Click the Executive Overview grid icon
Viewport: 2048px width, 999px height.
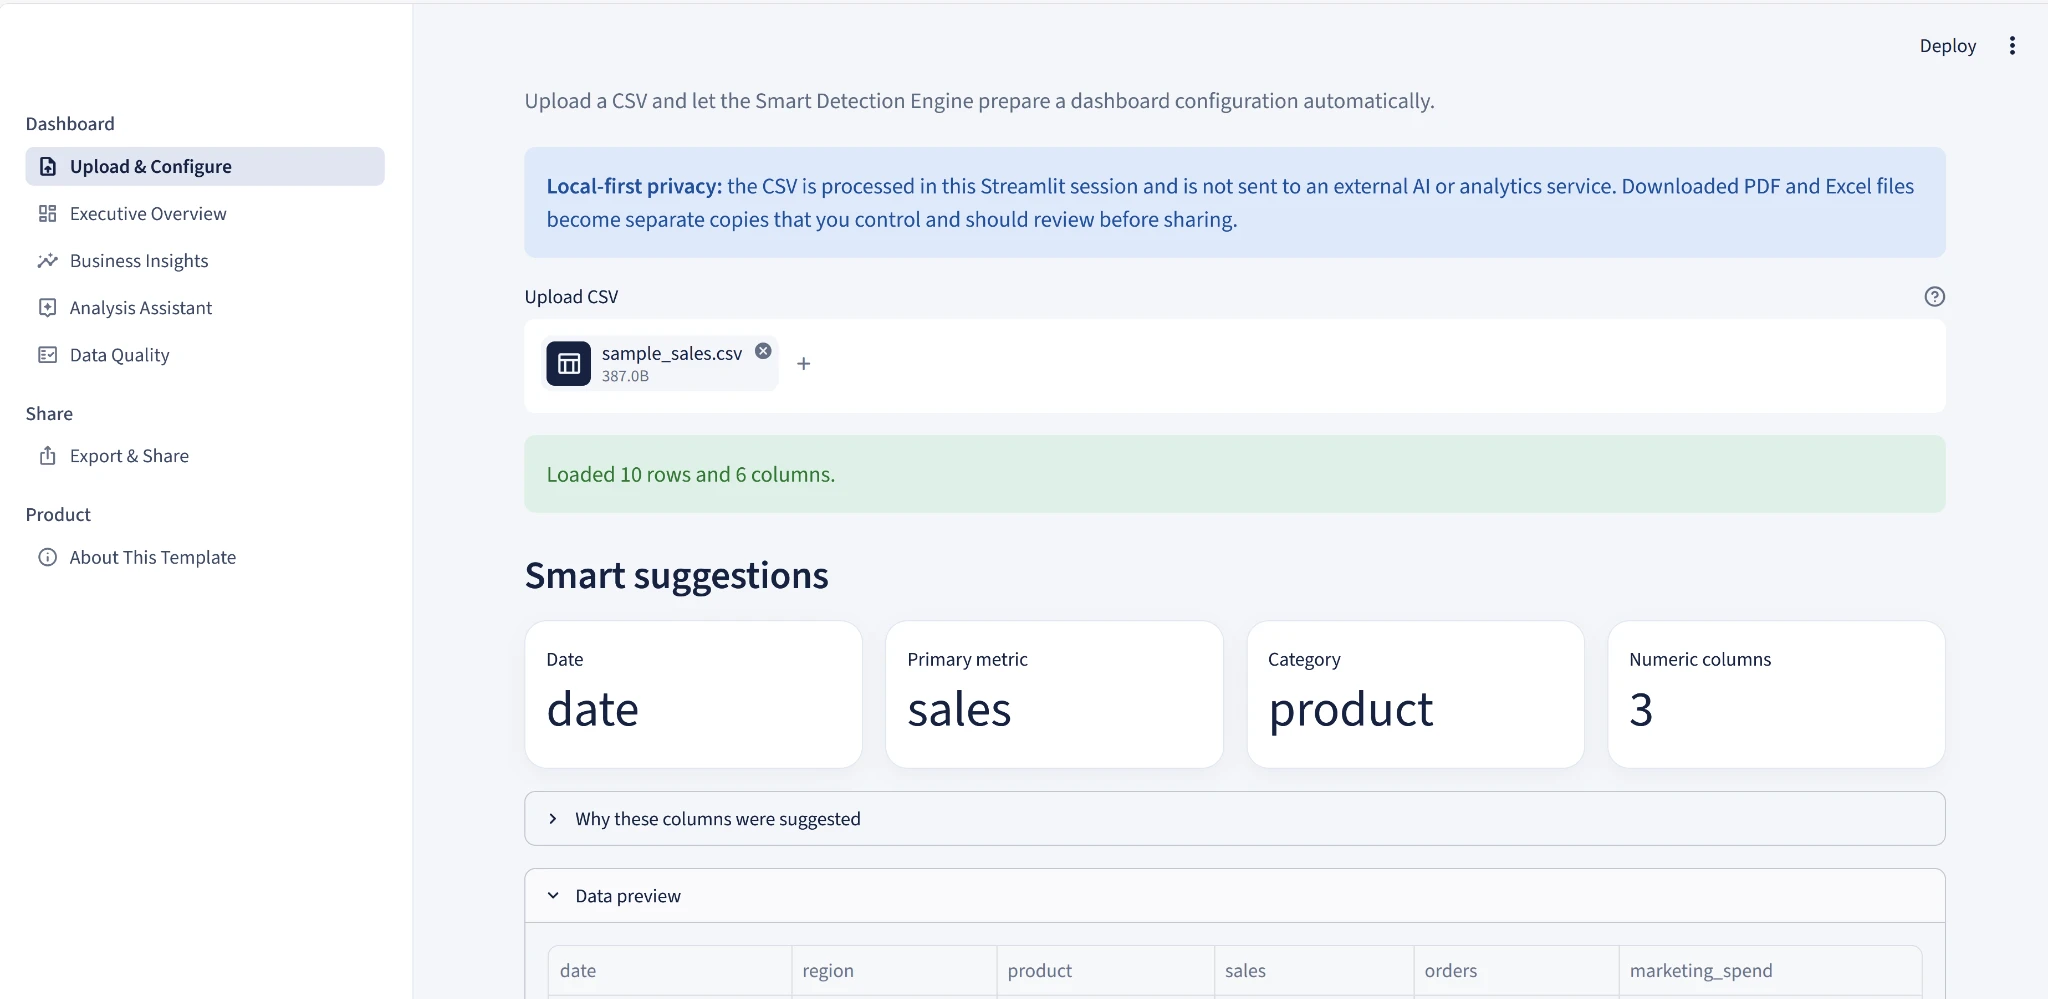pyautogui.click(x=47, y=213)
